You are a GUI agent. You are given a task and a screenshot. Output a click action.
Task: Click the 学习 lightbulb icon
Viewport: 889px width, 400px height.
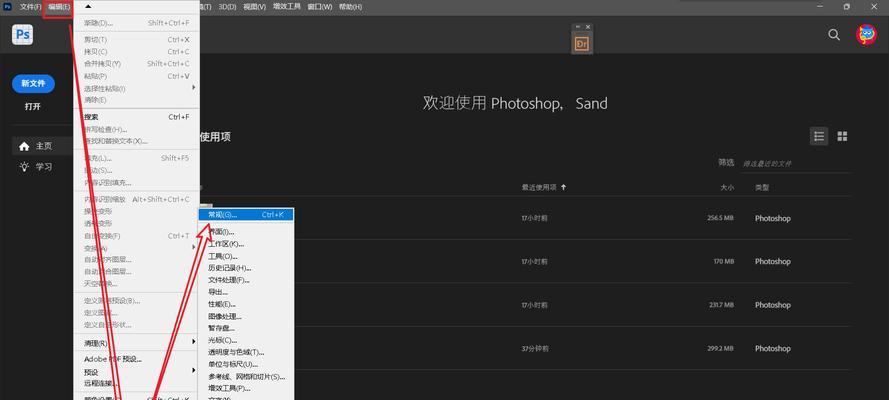(x=24, y=167)
